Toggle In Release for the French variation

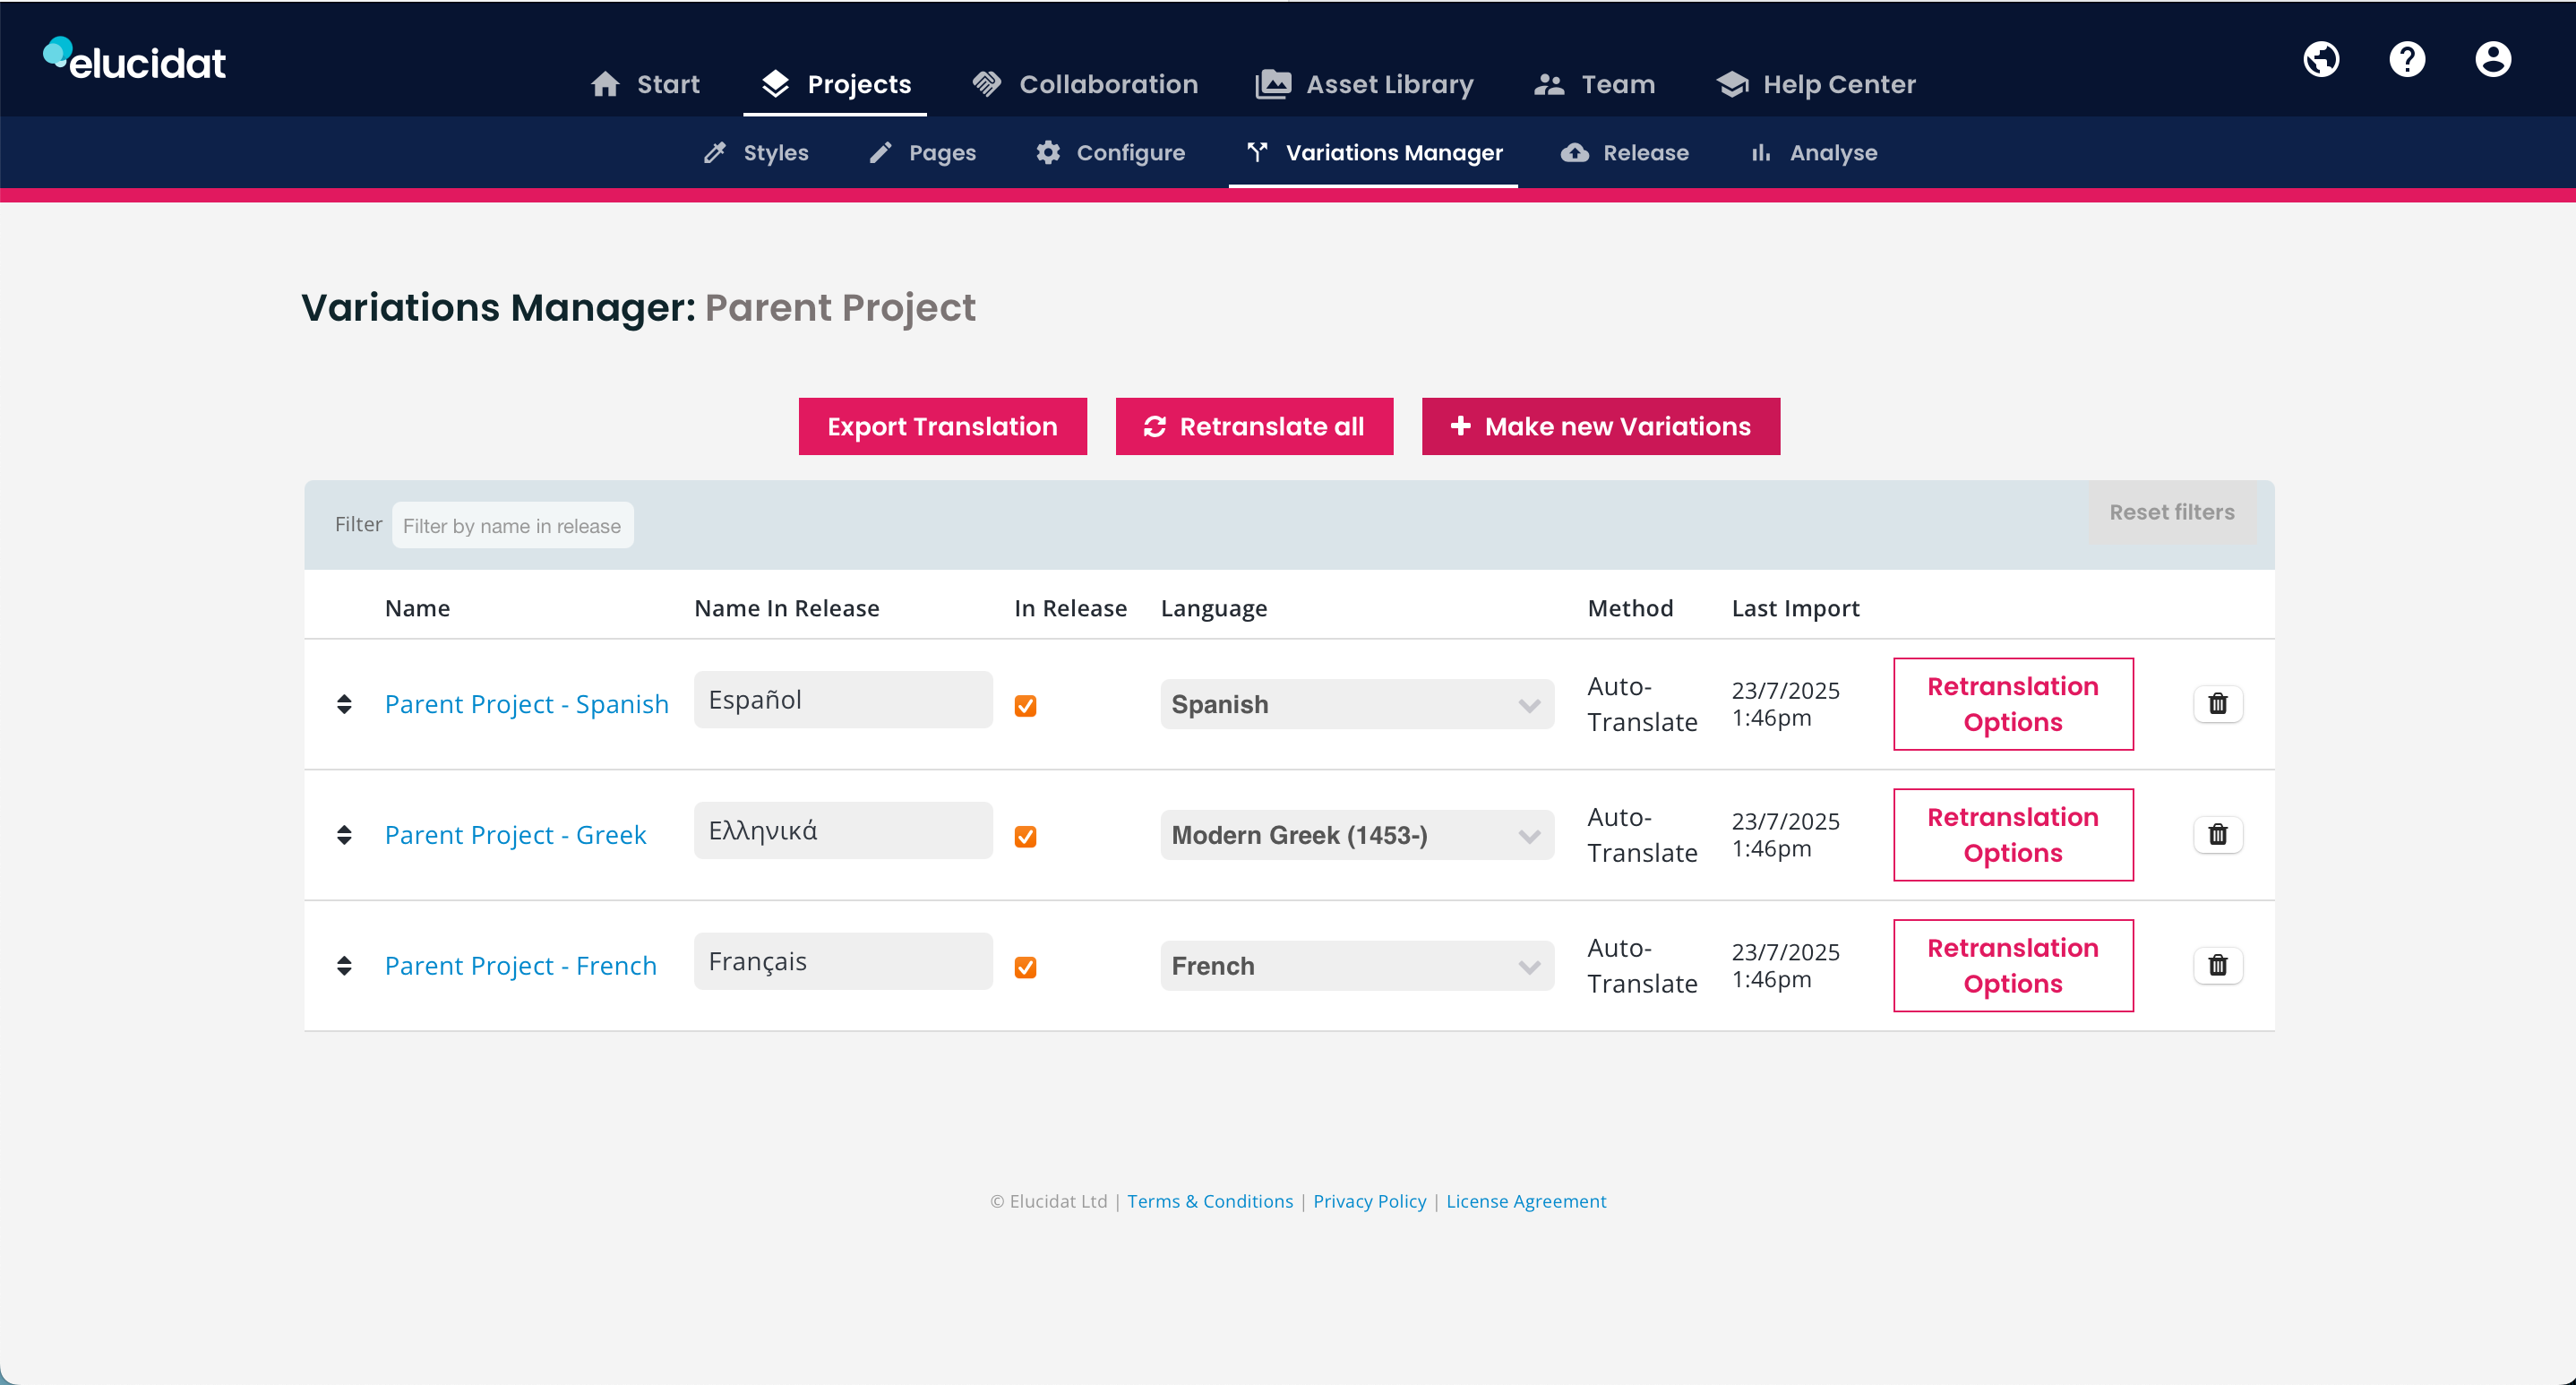(1025, 967)
